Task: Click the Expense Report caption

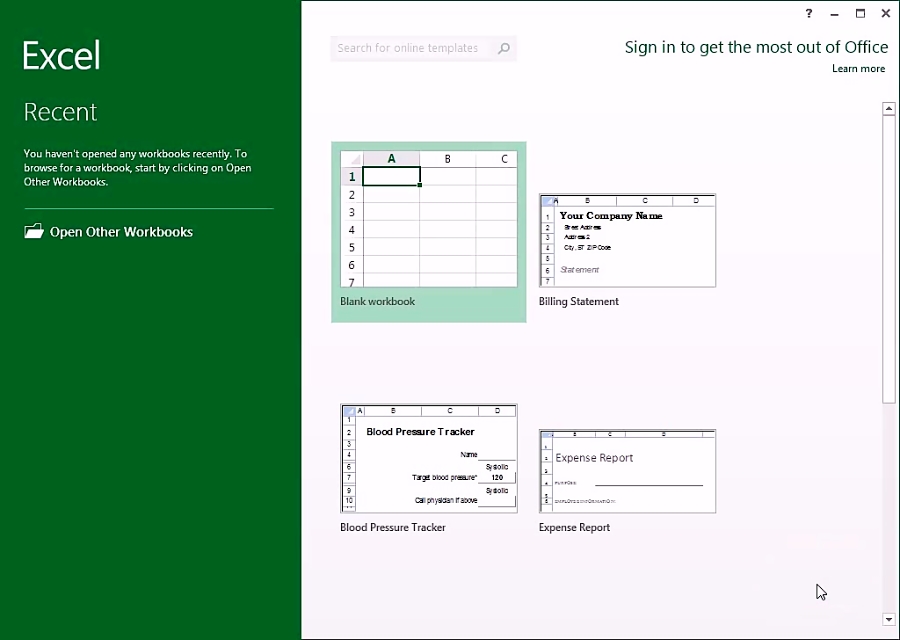Action: (574, 527)
